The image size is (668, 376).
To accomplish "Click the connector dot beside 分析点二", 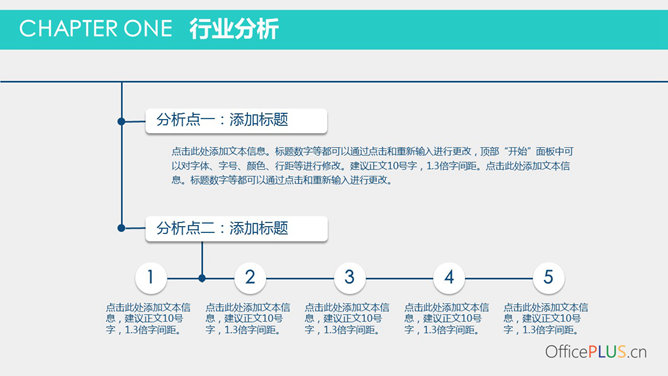I will pos(121,228).
